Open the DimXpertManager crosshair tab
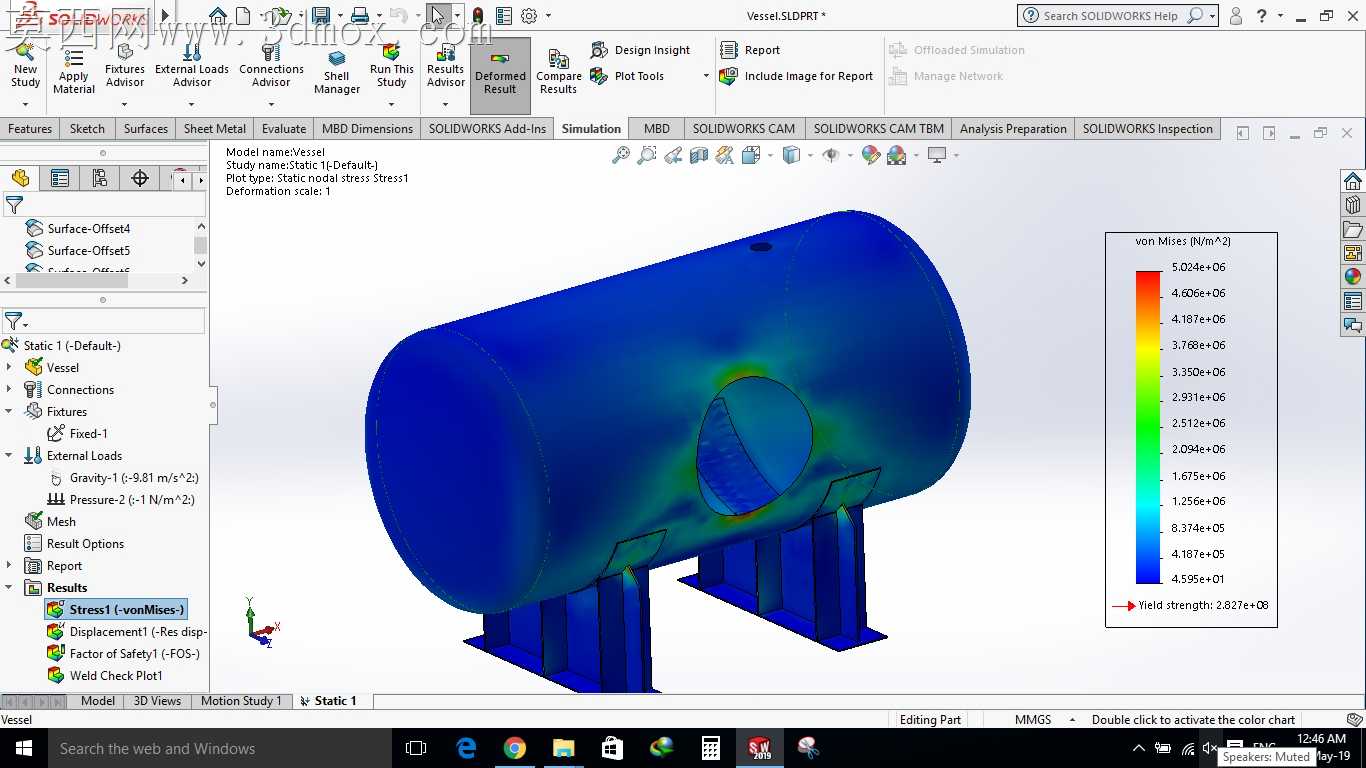1366x768 pixels. [x=140, y=178]
